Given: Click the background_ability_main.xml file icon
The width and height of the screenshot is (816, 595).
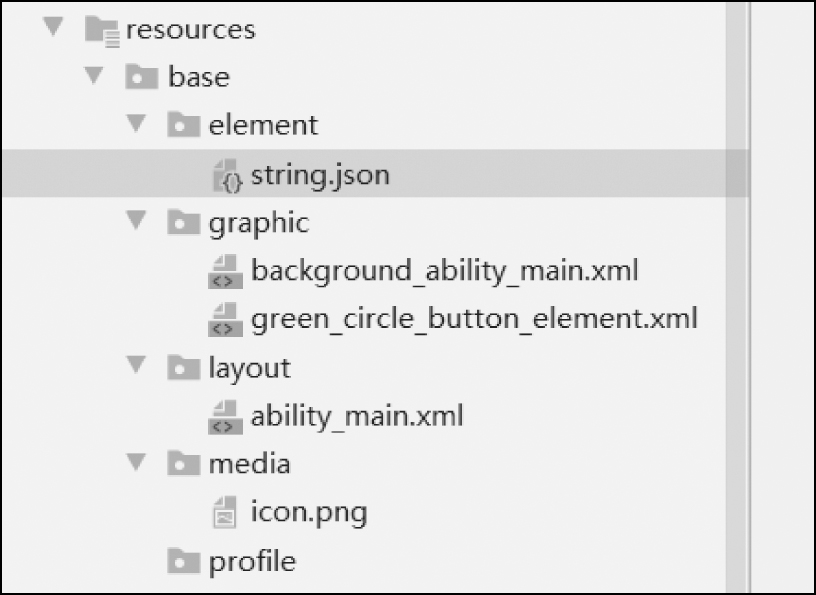Looking at the screenshot, I should 226,271.
